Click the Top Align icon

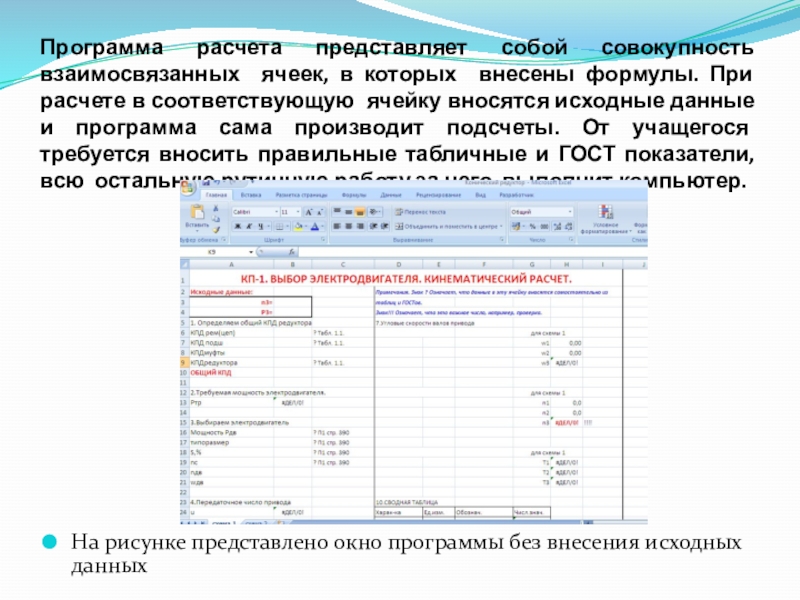pyautogui.click(x=337, y=212)
